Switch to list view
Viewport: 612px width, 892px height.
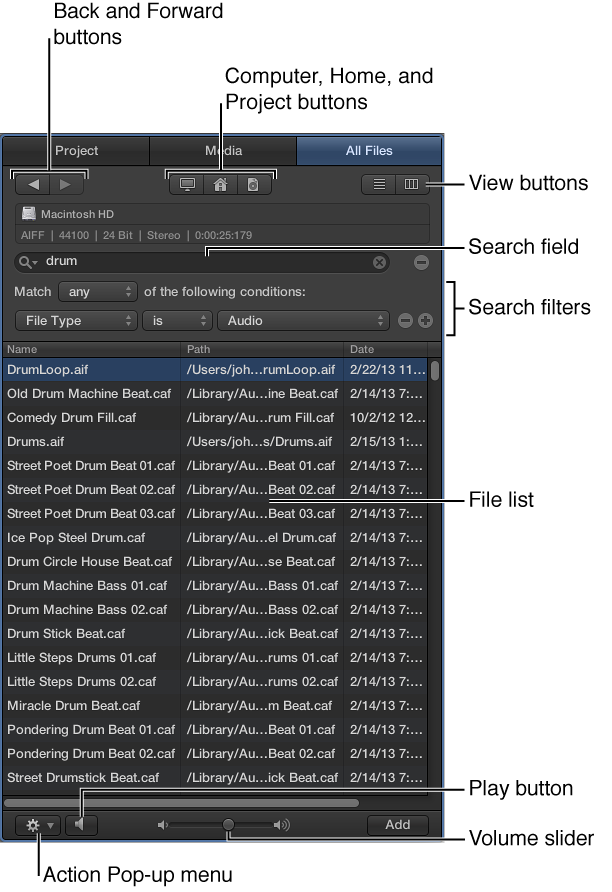click(379, 184)
